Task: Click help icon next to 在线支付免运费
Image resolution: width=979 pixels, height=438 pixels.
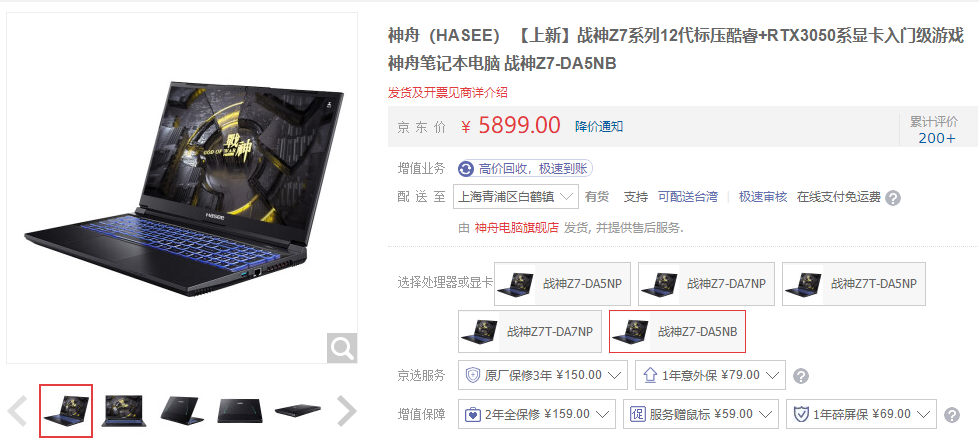Action: click(x=893, y=198)
